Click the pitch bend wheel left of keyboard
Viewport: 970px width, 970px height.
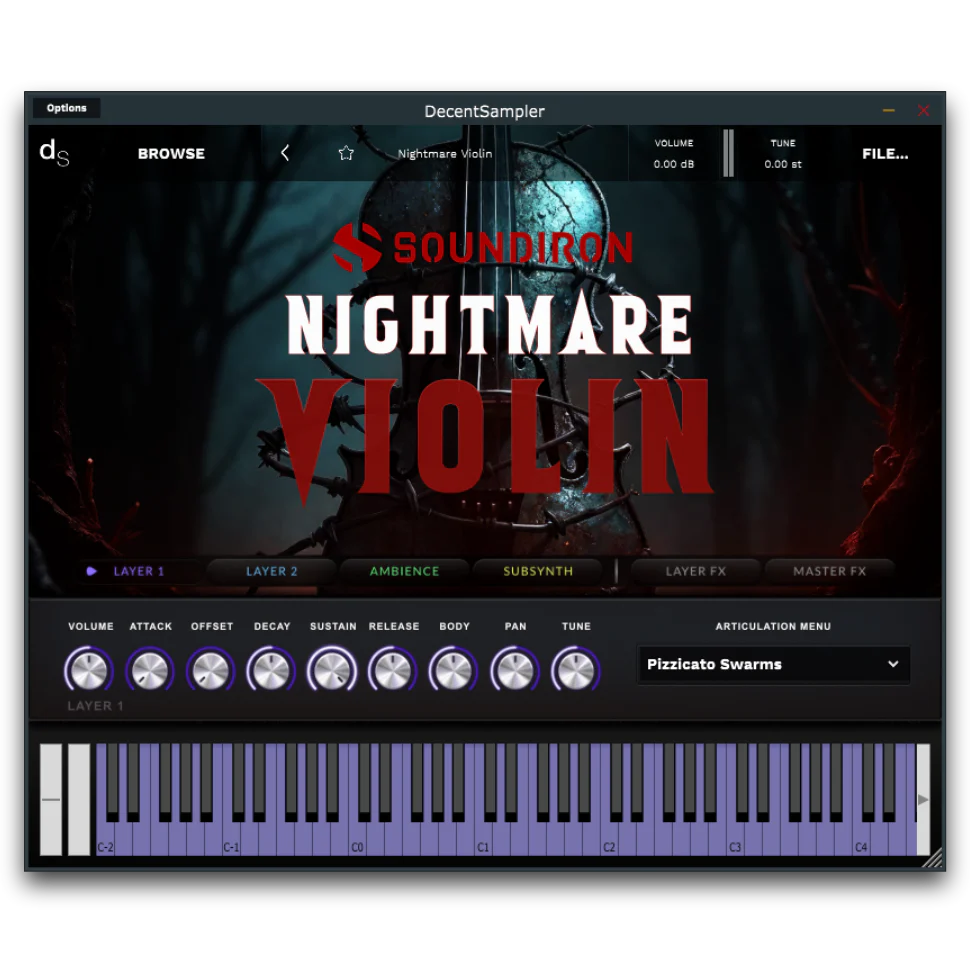click(x=50, y=800)
